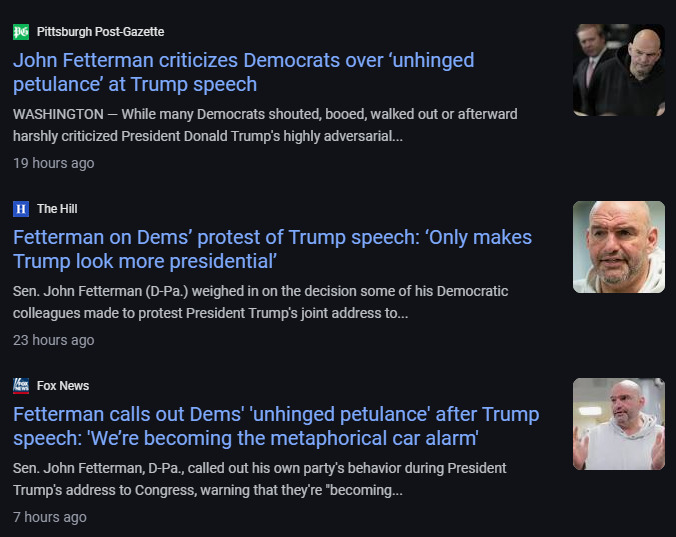Click snippet starting 'While many Democrats shouted'
The height and width of the screenshot is (537, 676).
(265, 125)
